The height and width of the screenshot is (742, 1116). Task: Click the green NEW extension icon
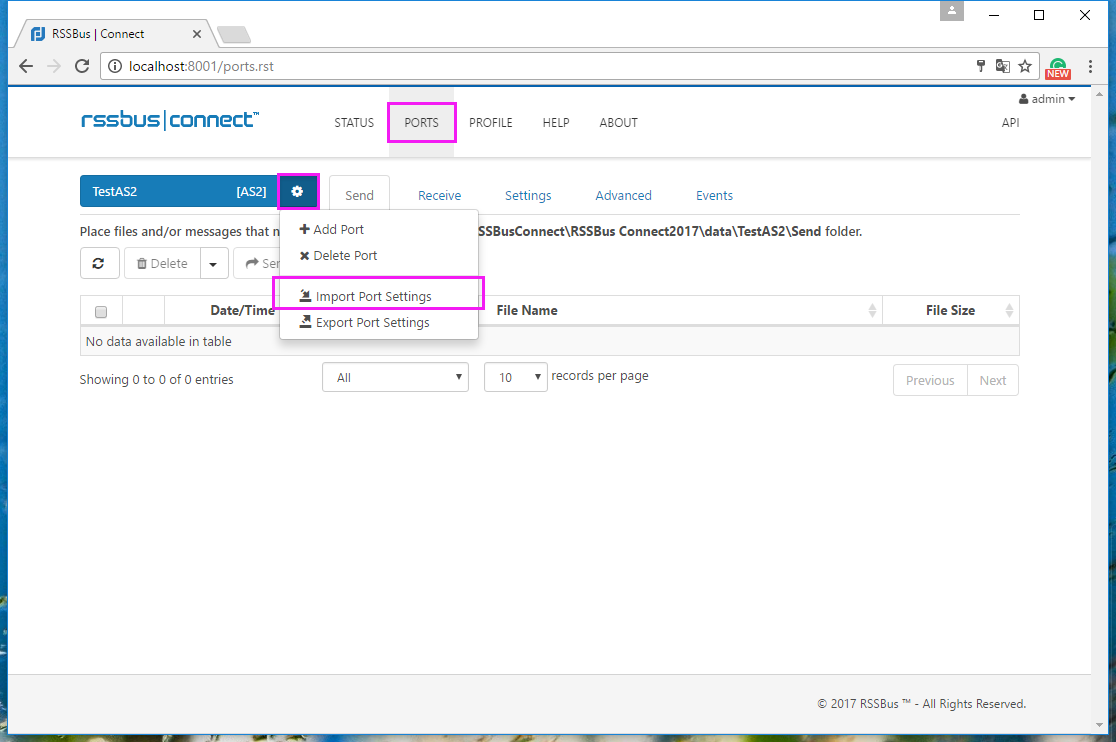tap(1058, 68)
